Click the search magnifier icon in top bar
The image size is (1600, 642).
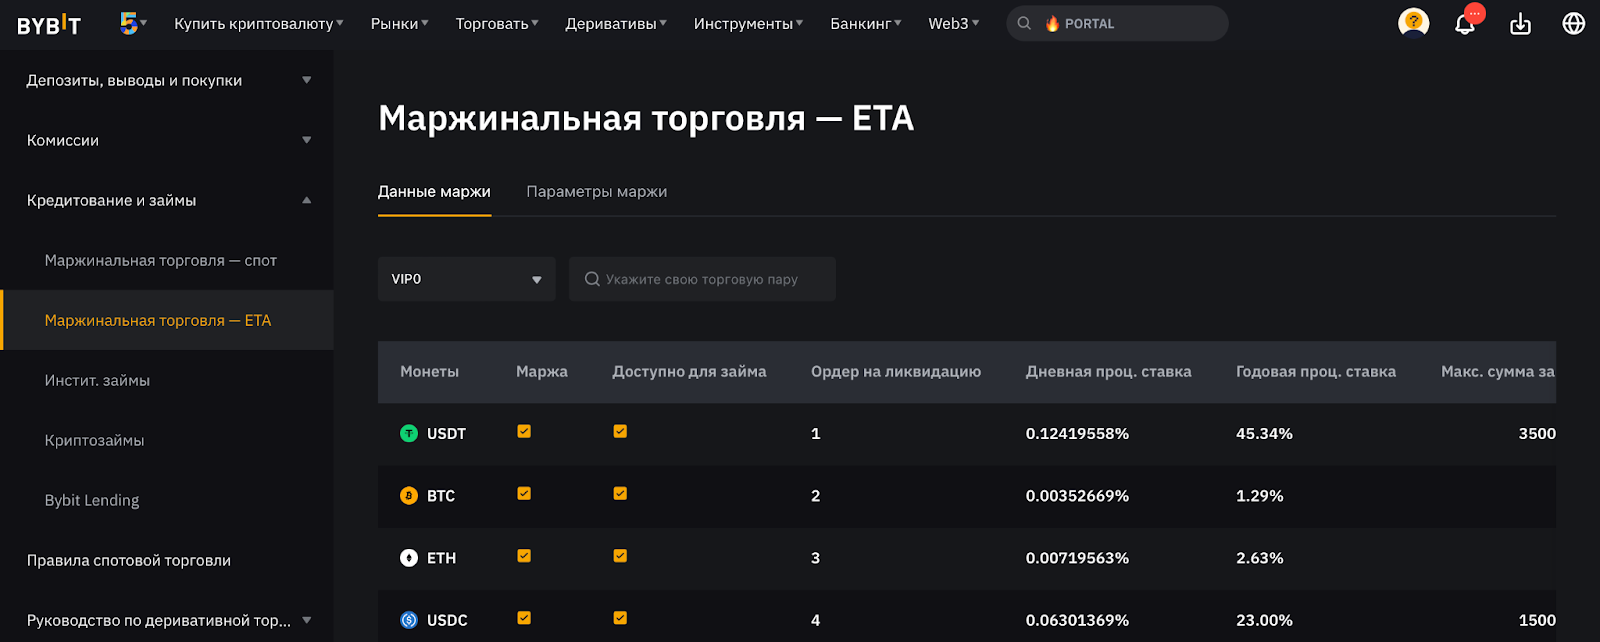(x=1024, y=23)
